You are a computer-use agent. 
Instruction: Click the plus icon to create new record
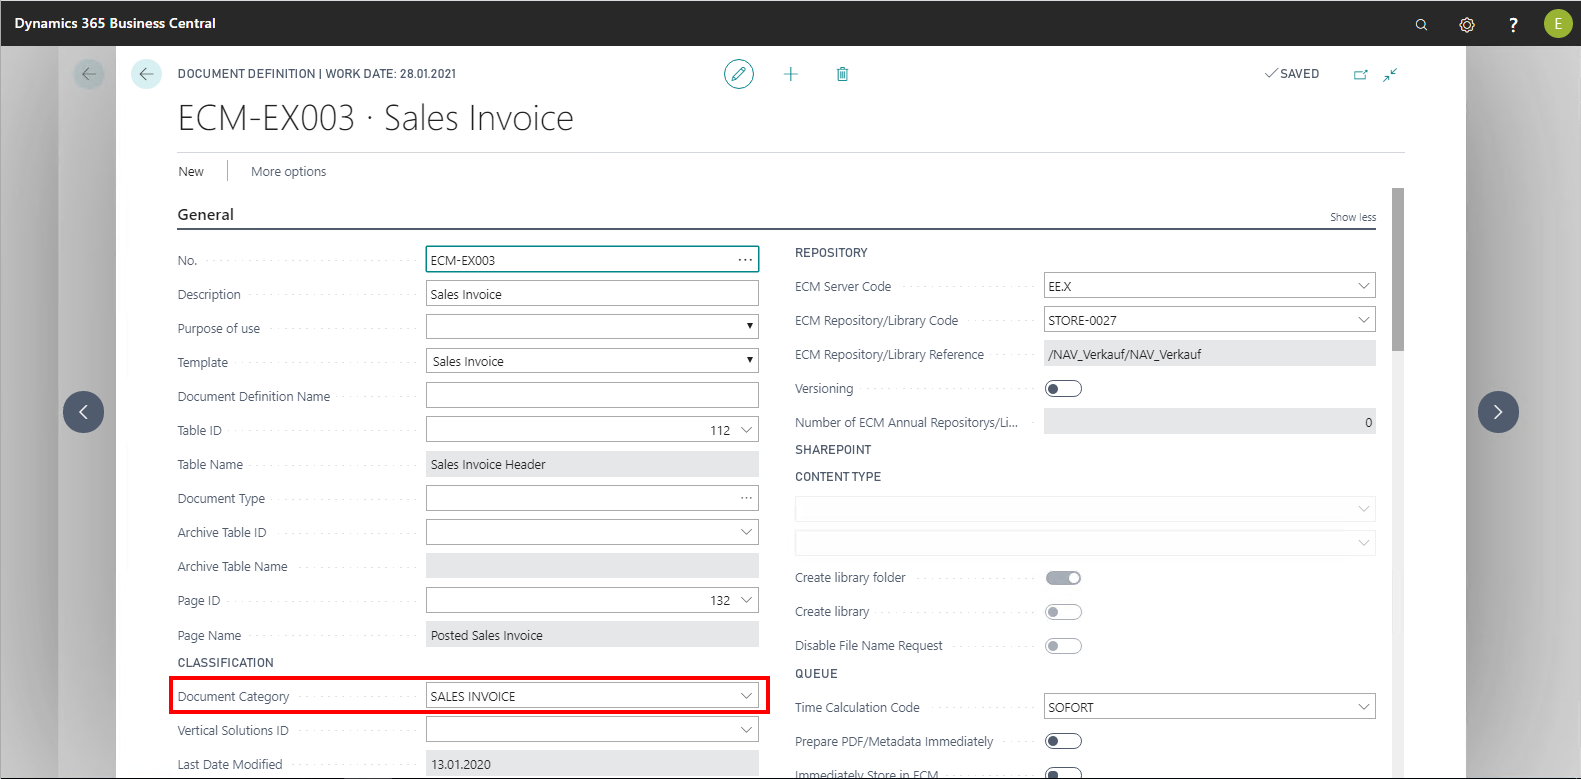(x=791, y=74)
